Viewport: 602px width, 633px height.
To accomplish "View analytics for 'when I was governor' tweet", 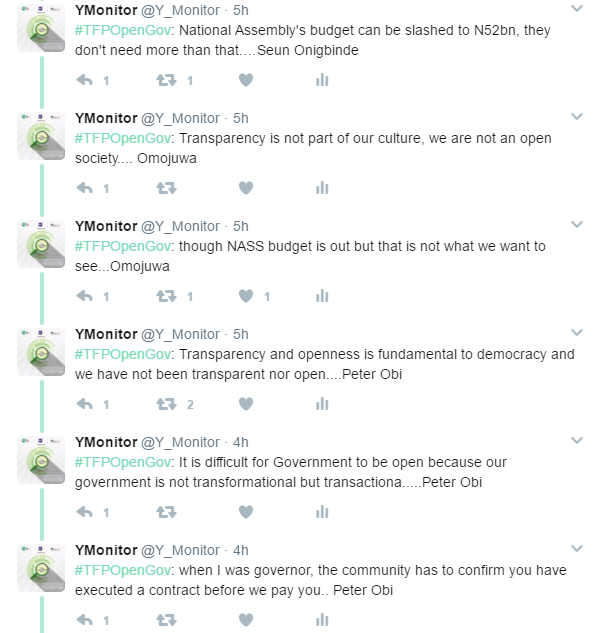I will 322,620.
